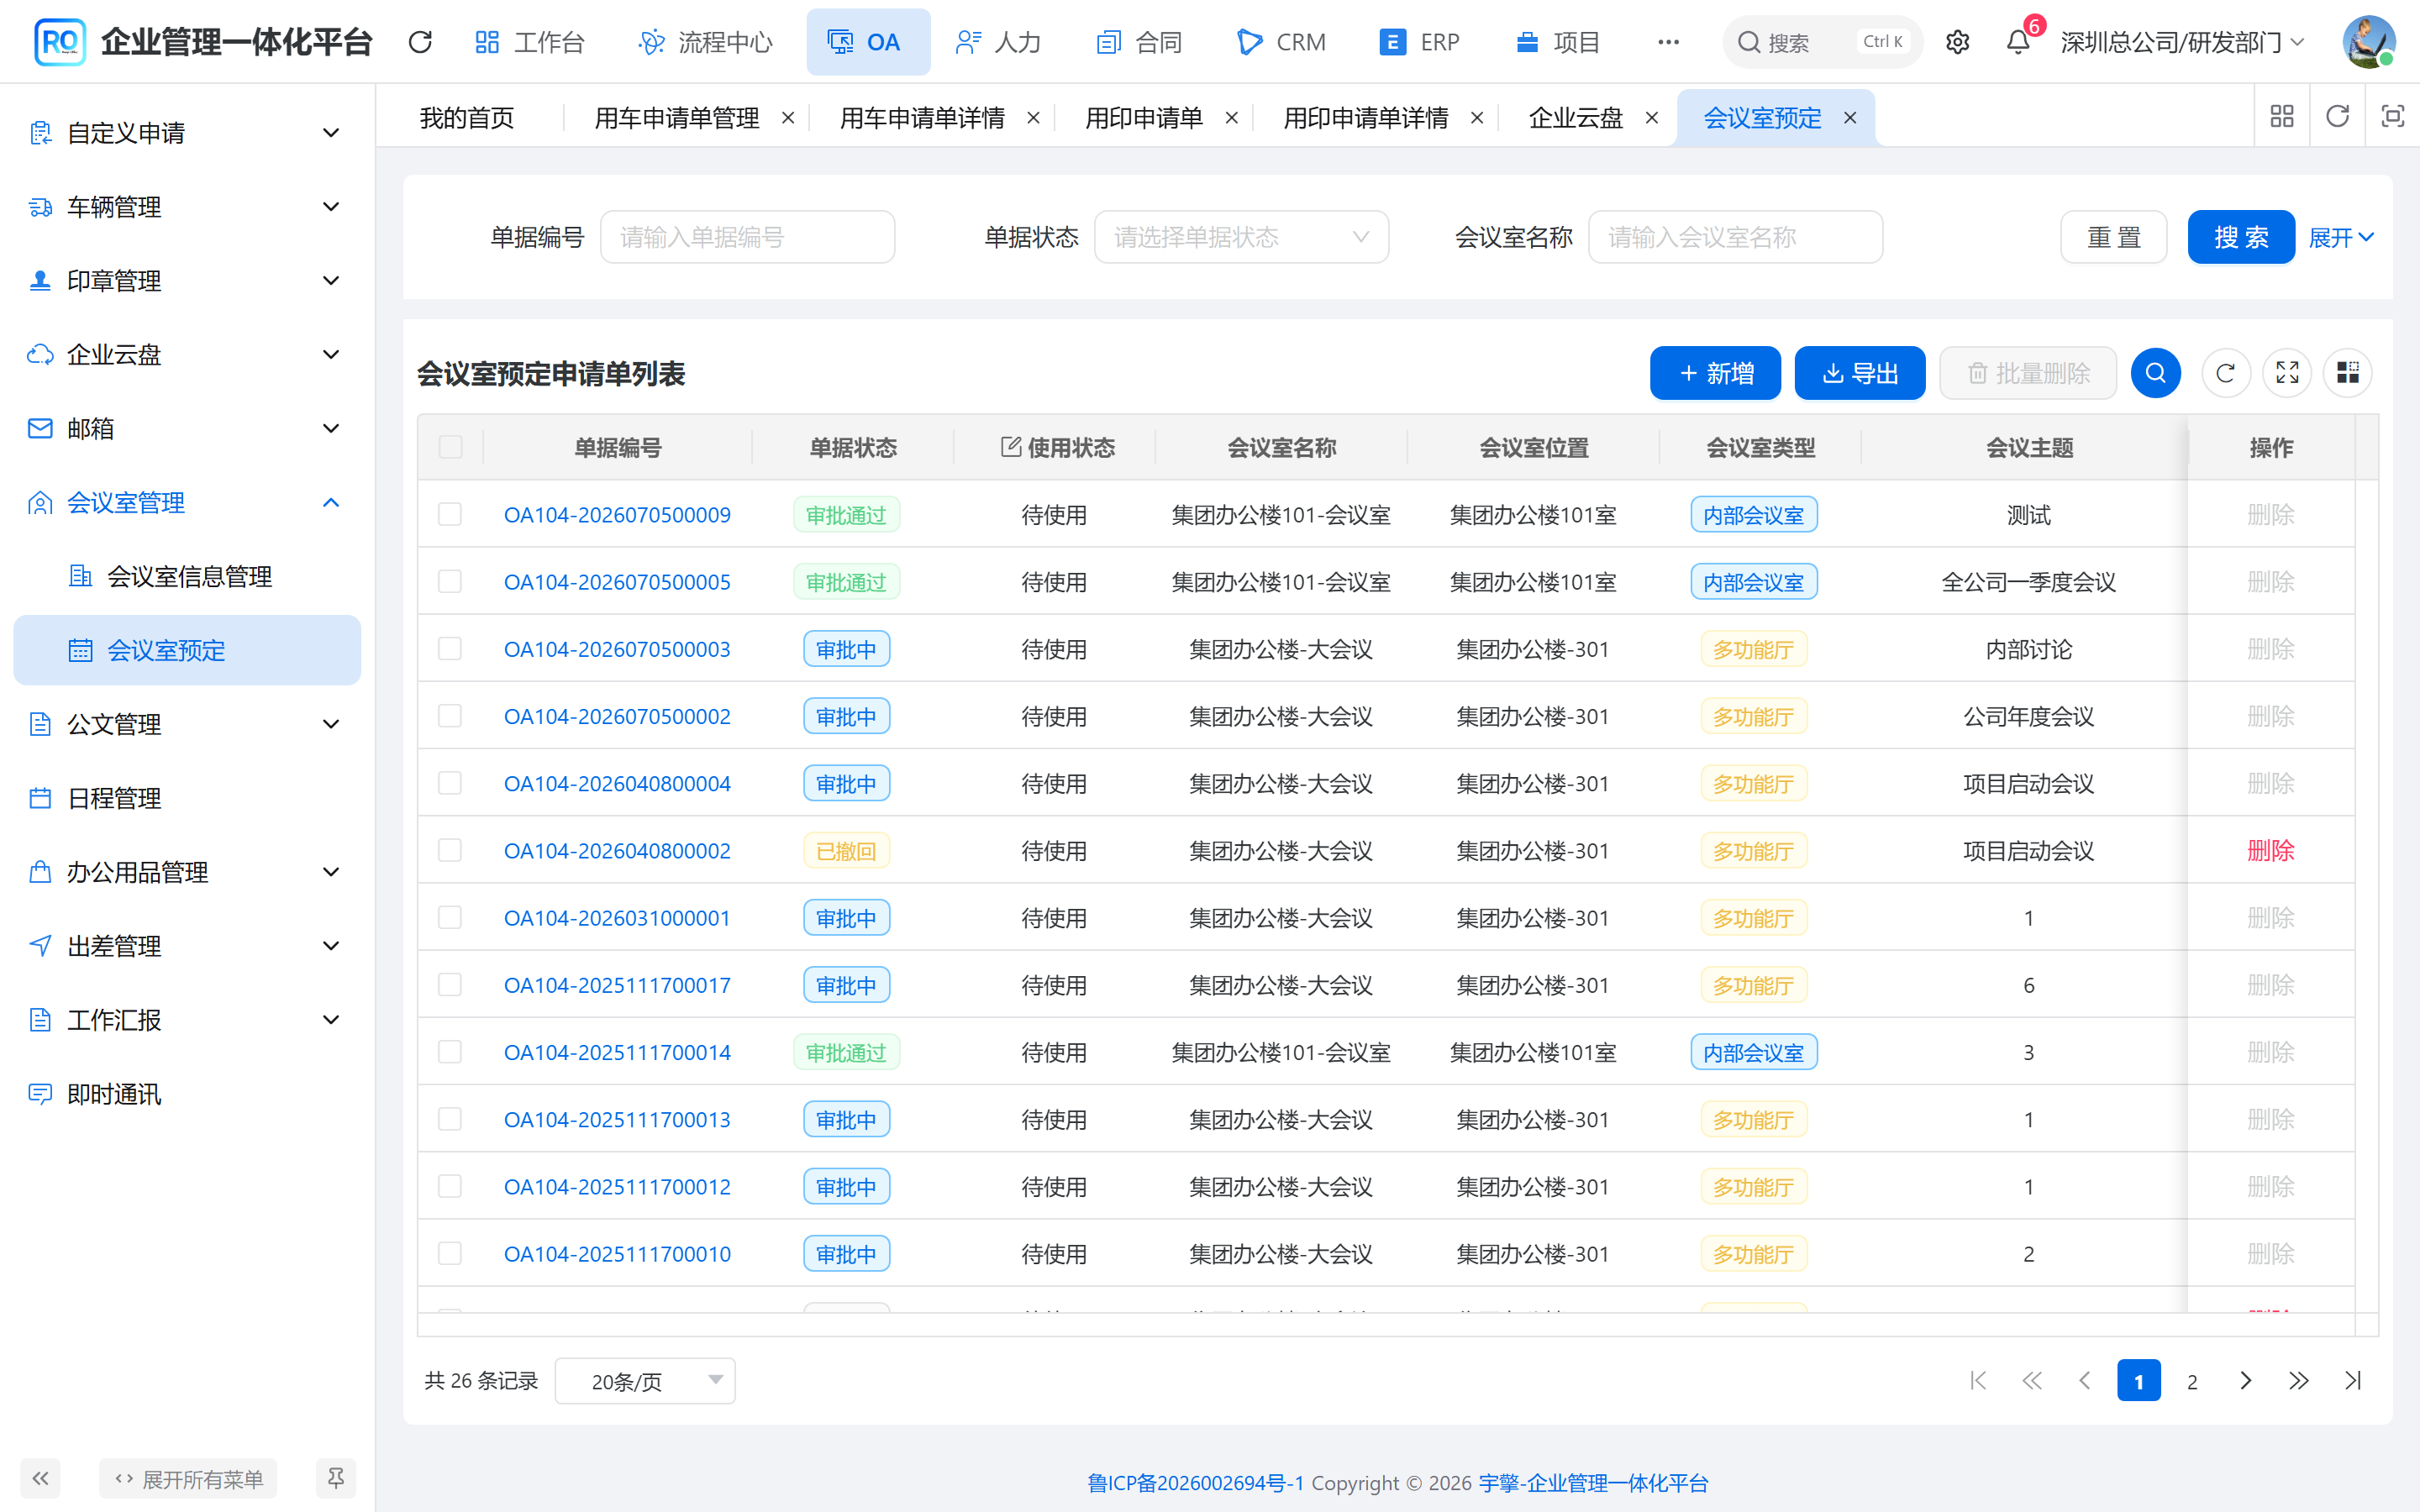This screenshot has height=1512, width=2420.
Task: Switch to 用车申请单管理 tab
Action: [677, 118]
